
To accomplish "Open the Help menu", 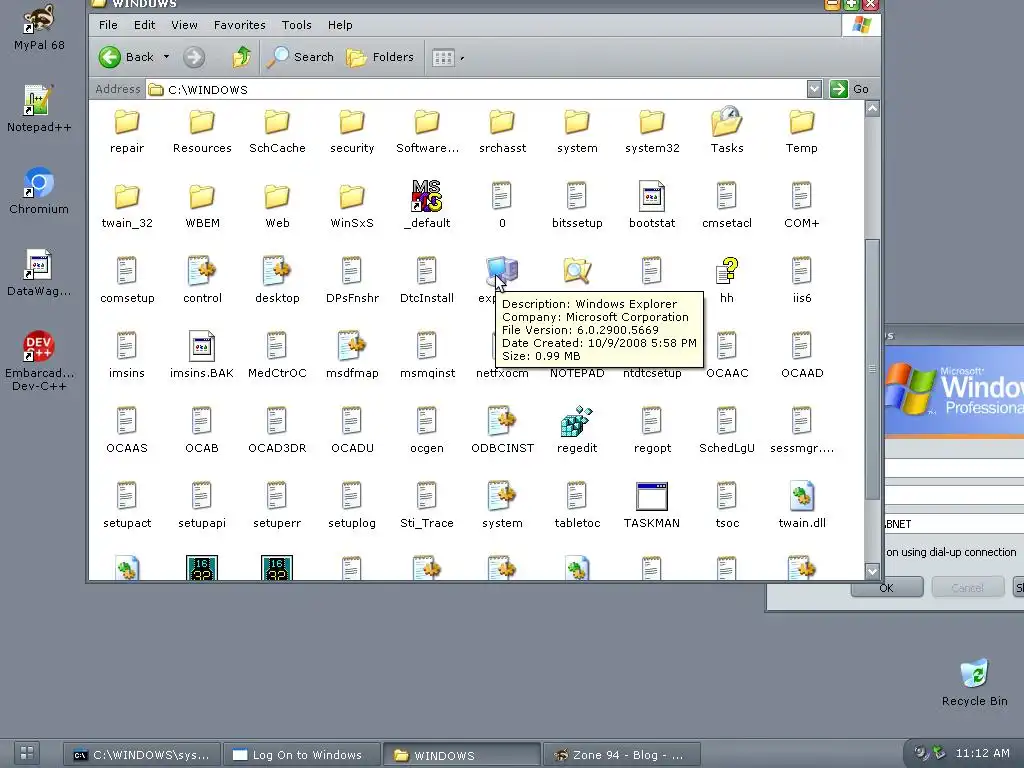I will 340,25.
